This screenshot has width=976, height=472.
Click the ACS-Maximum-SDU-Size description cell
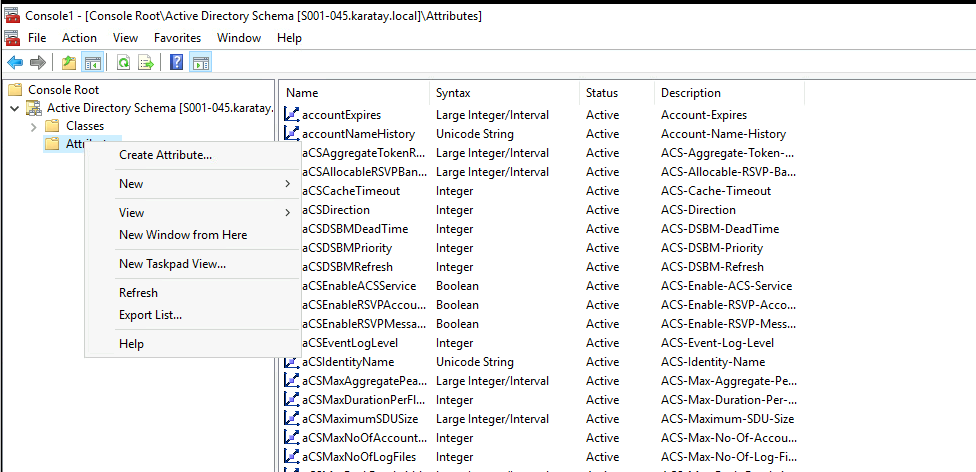point(727,418)
